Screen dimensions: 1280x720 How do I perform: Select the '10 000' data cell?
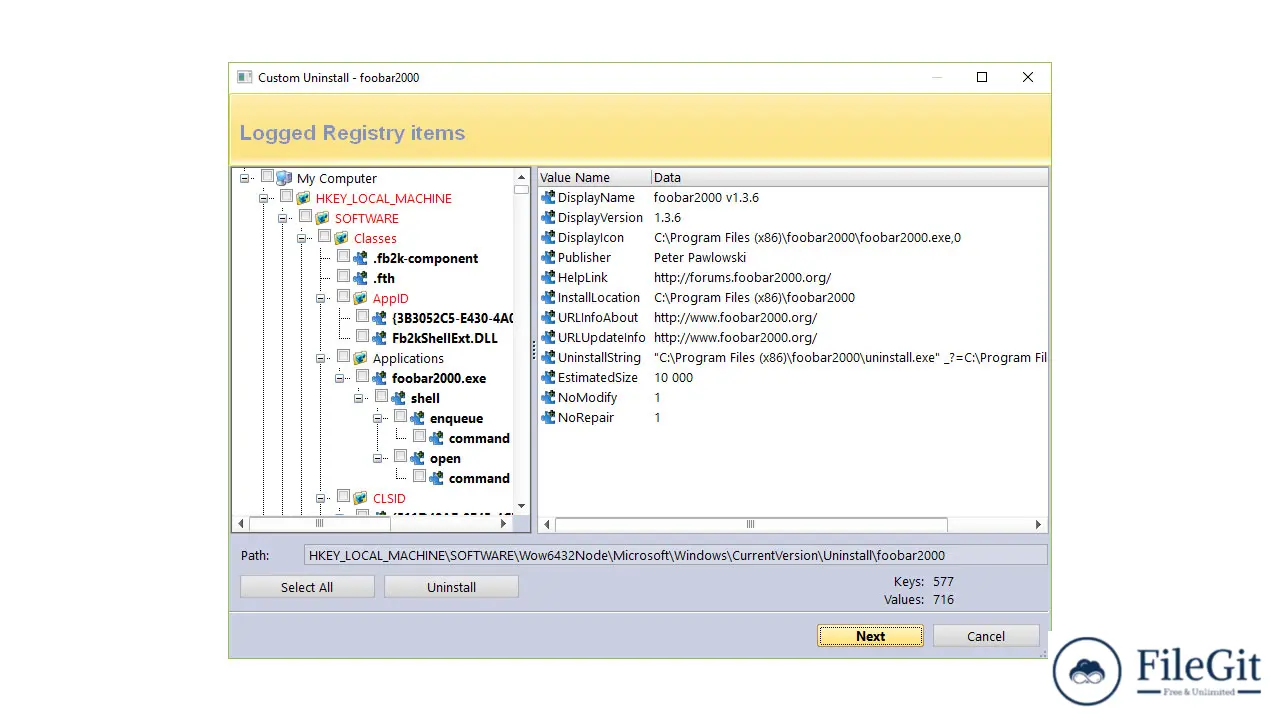[x=673, y=378]
